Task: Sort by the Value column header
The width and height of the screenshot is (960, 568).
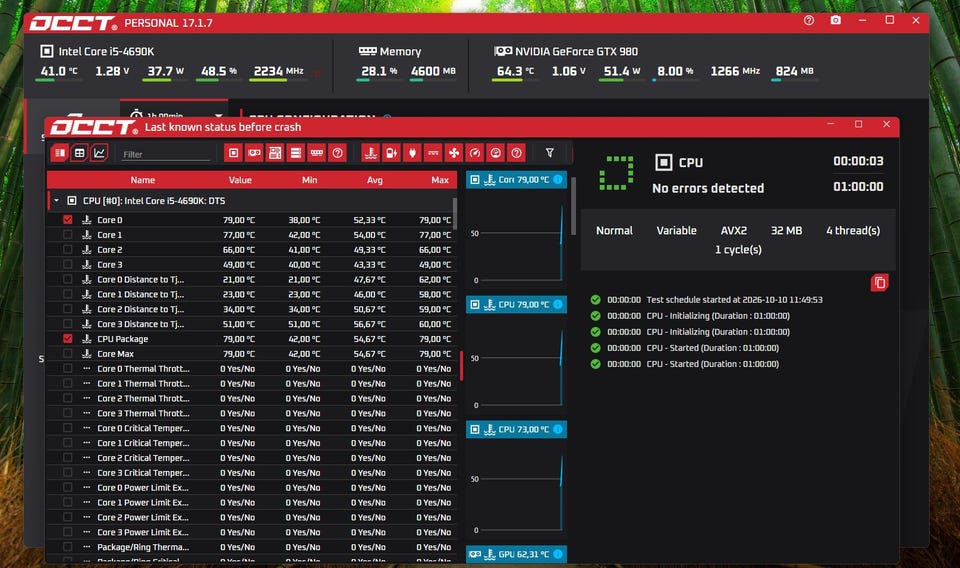Action: 240,180
